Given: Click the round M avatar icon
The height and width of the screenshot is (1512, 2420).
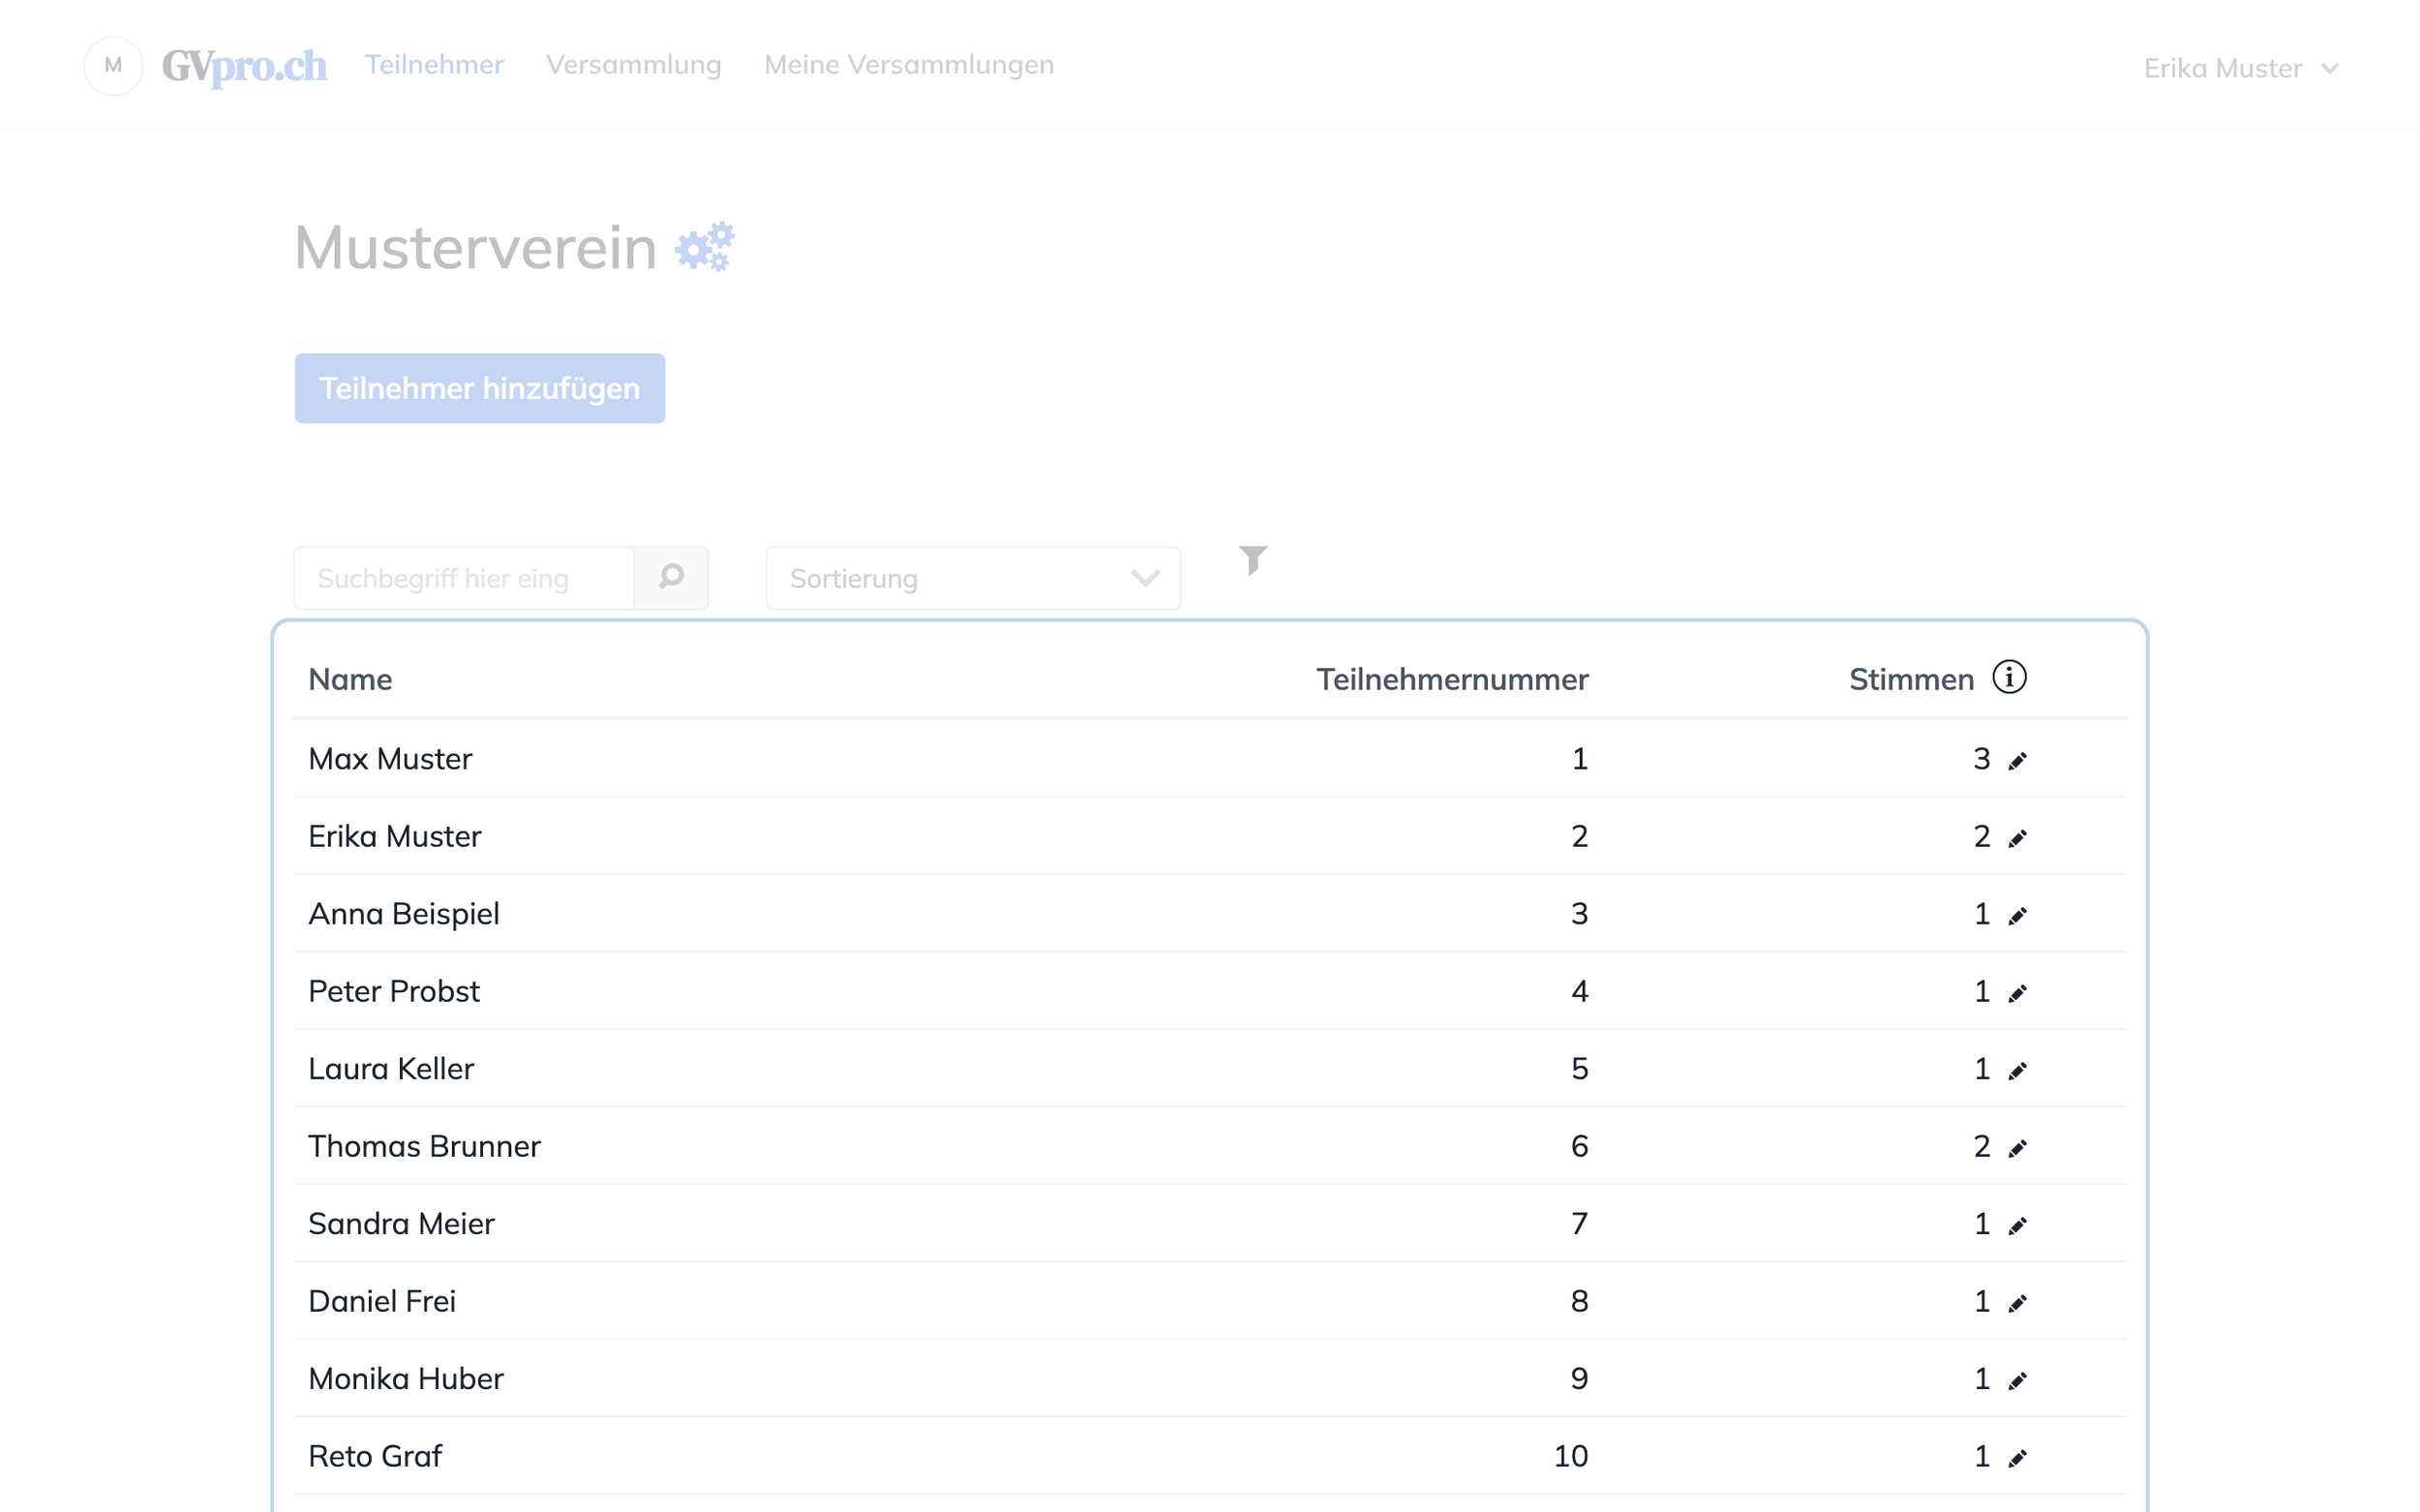Looking at the screenshot, I should [113, 66].
